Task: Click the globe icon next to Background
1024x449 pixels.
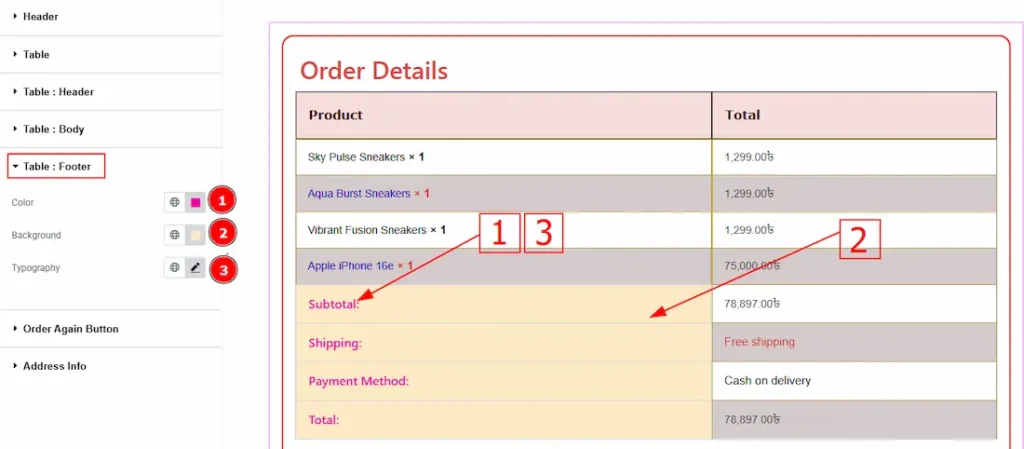Action: (x=174, y=235)
